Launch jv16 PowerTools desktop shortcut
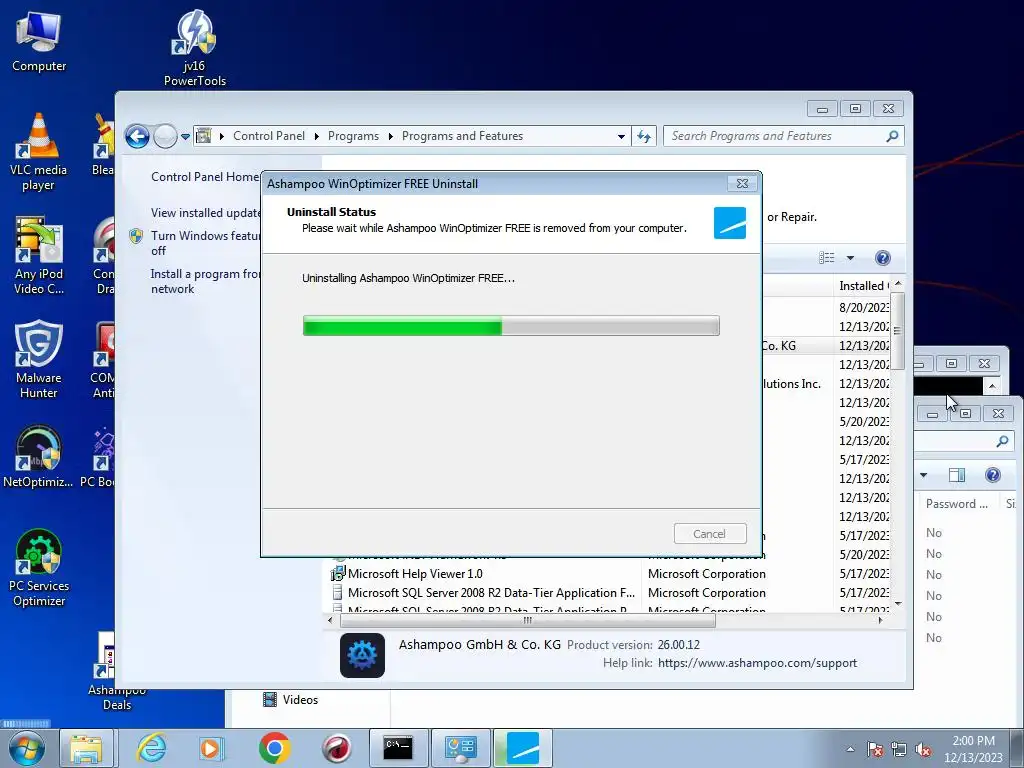 point(195,48)
